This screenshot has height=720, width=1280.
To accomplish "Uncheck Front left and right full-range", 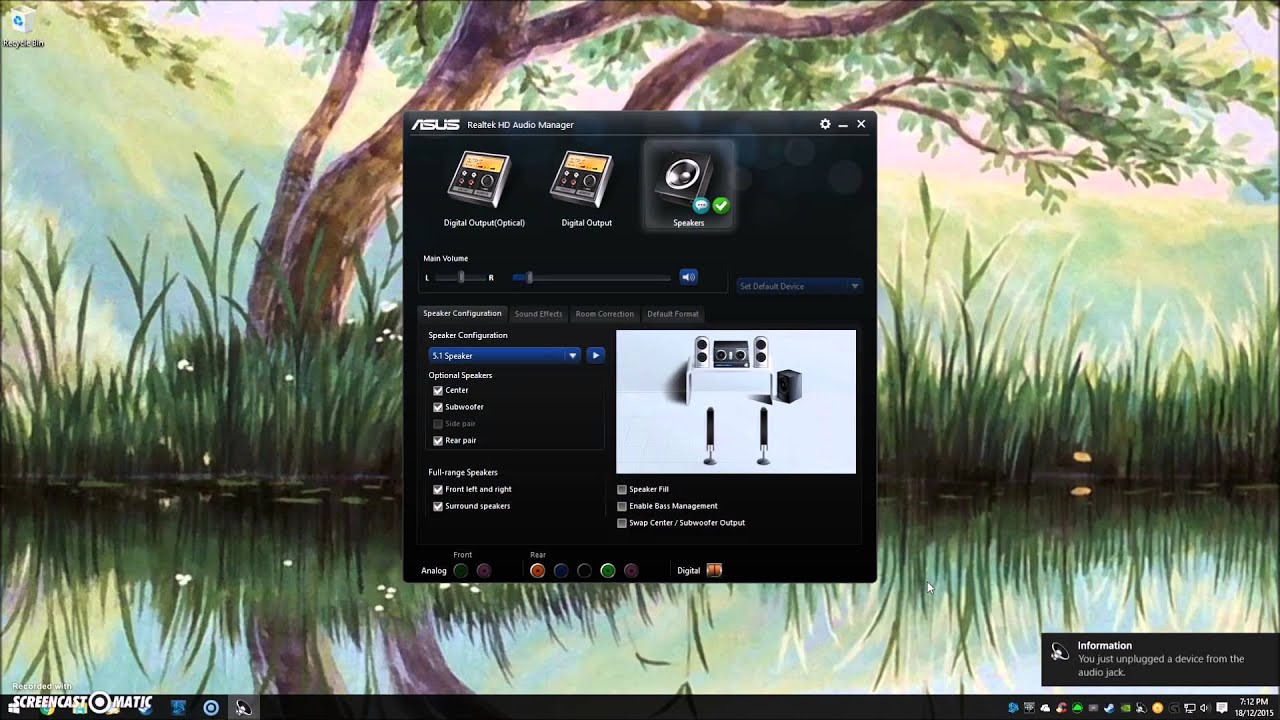I will [x=438, y=489].
